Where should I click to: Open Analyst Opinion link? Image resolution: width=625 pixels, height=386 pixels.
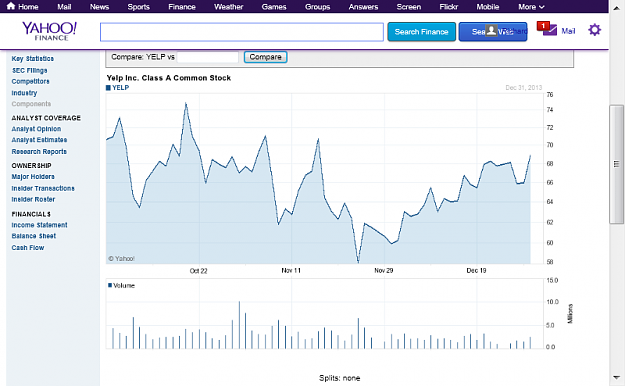(36, 129)
